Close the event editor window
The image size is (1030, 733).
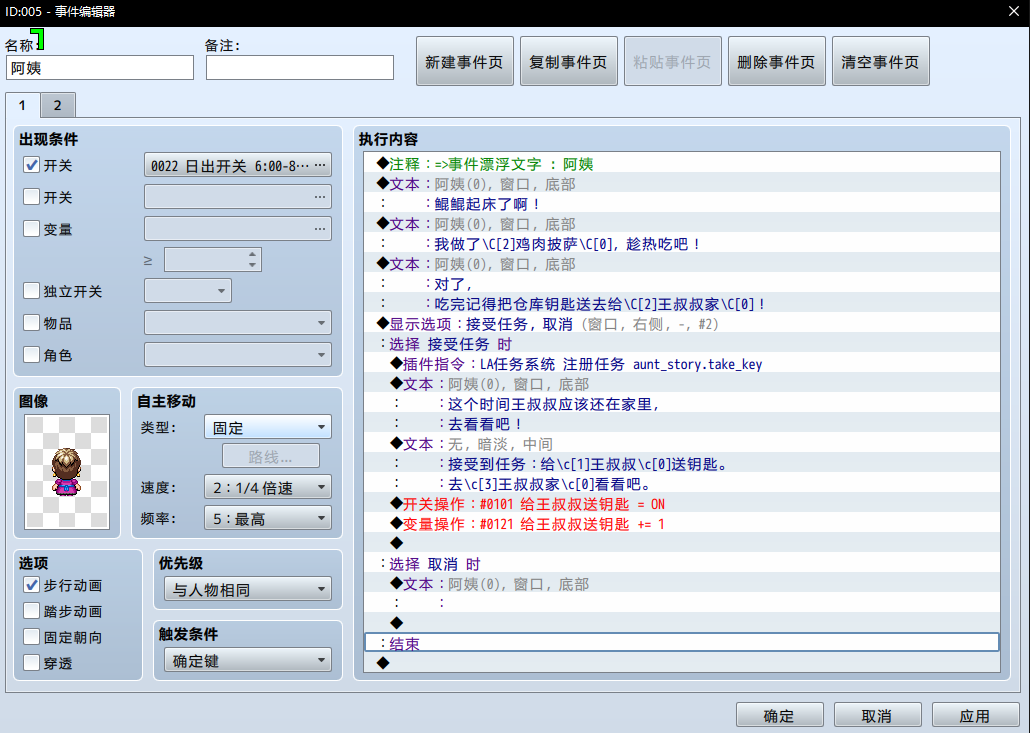[1014, 12]
